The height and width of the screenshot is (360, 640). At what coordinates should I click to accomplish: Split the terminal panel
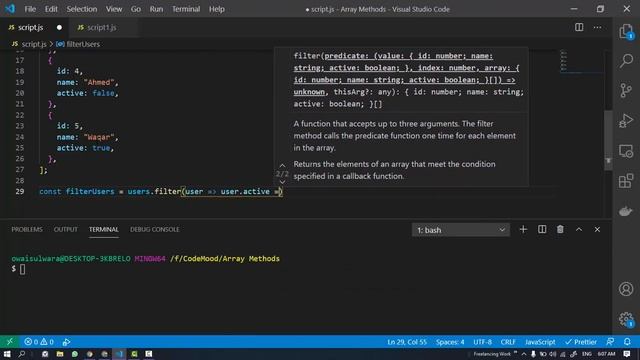pyautogui.click(x=542, y=229)
